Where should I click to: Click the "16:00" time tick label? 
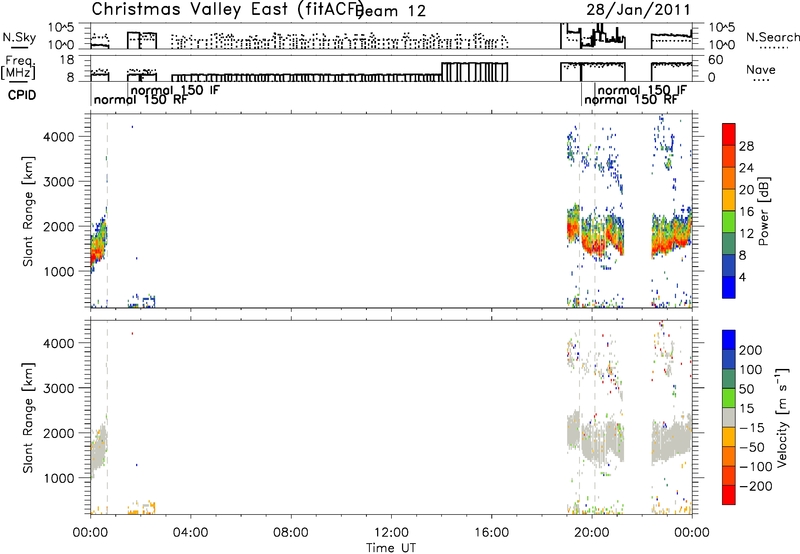pyautogui.click(x=491, y=533)
